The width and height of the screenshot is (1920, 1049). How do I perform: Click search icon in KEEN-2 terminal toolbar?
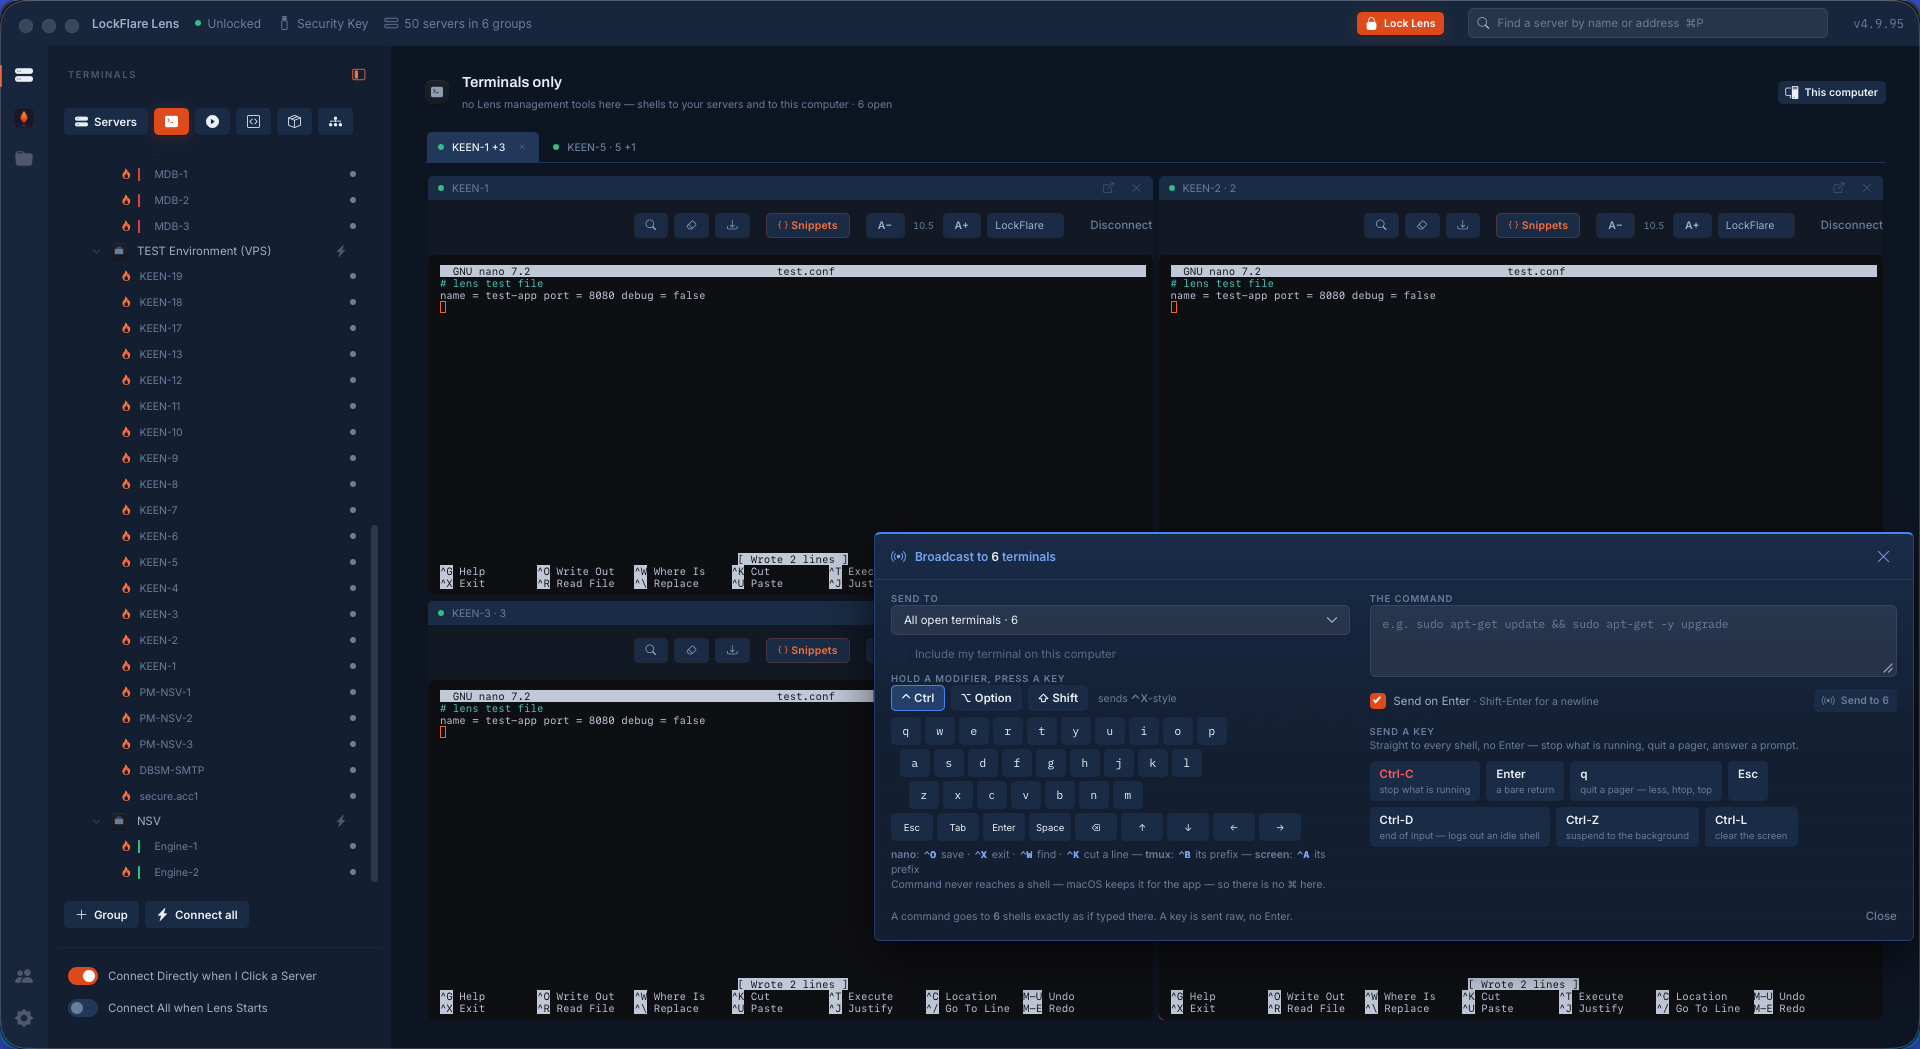pyautogui.click(x=1381, y=226)
